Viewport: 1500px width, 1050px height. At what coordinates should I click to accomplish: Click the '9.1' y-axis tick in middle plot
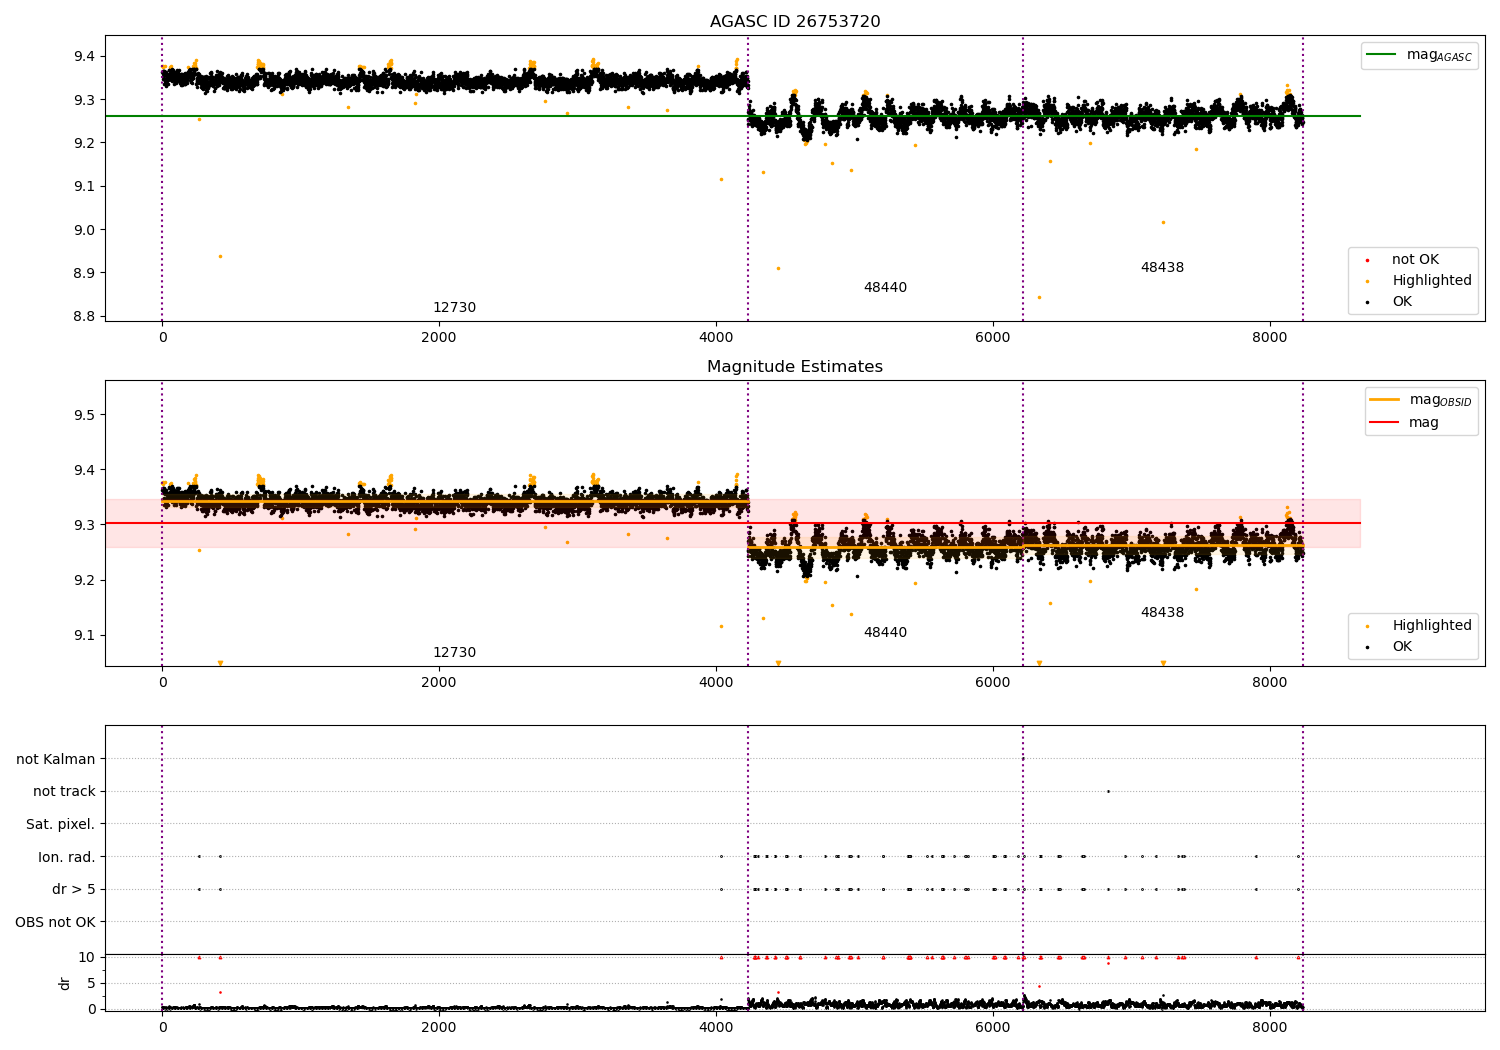85,635
